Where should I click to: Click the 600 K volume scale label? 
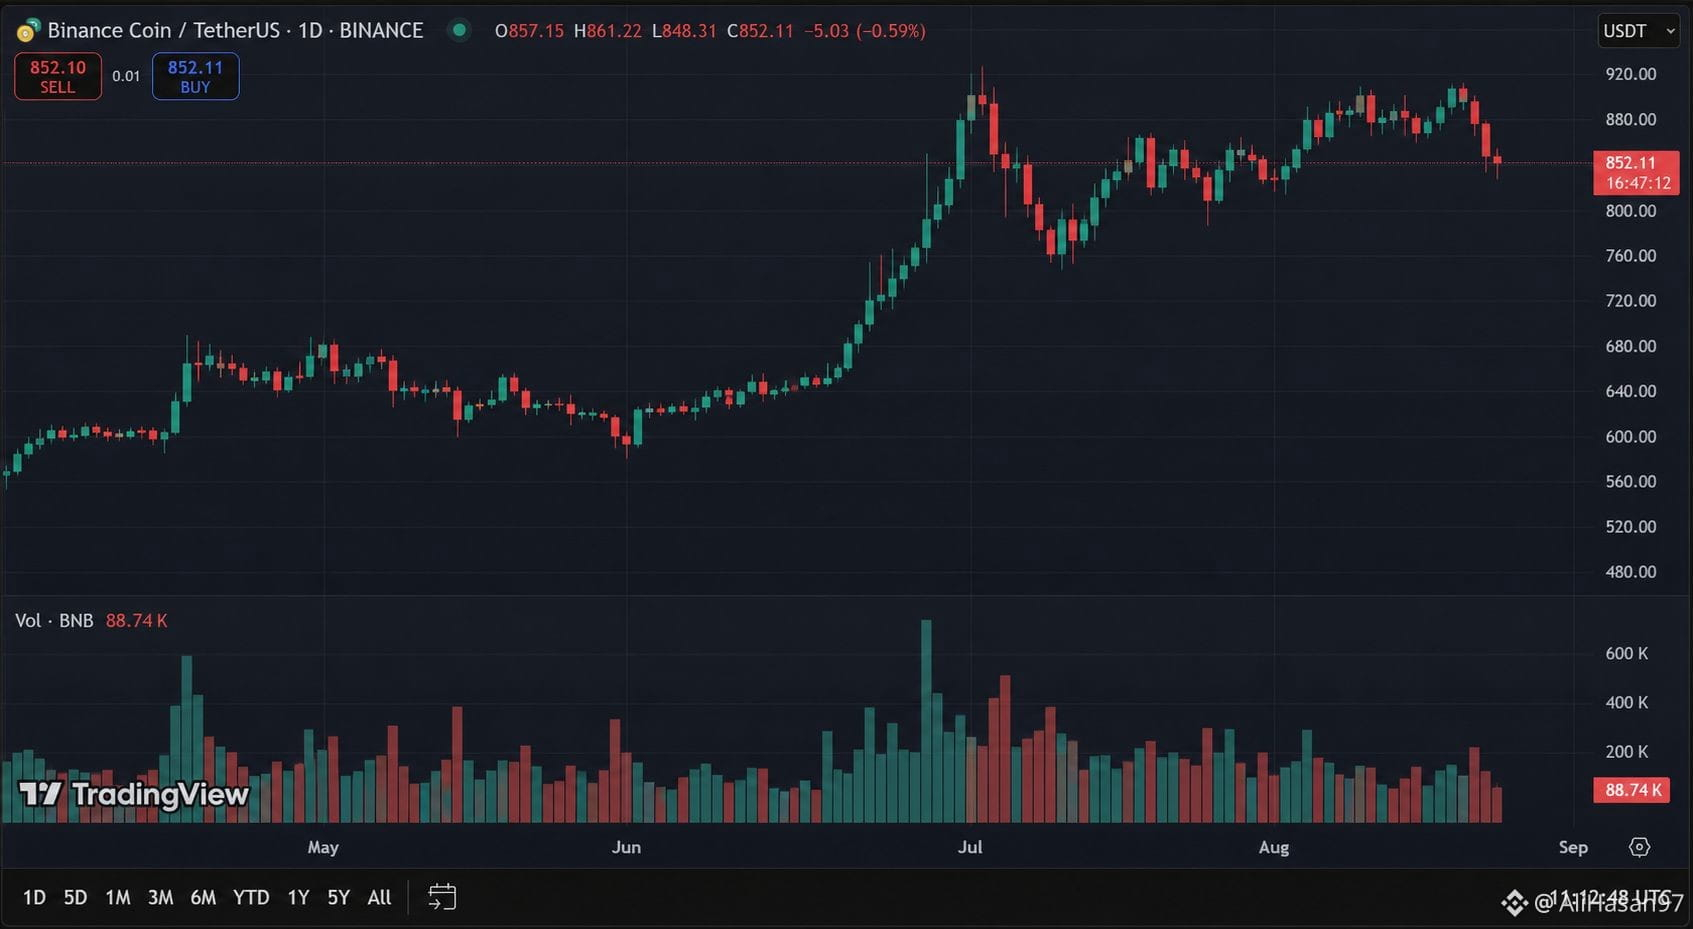point(1626,653)
